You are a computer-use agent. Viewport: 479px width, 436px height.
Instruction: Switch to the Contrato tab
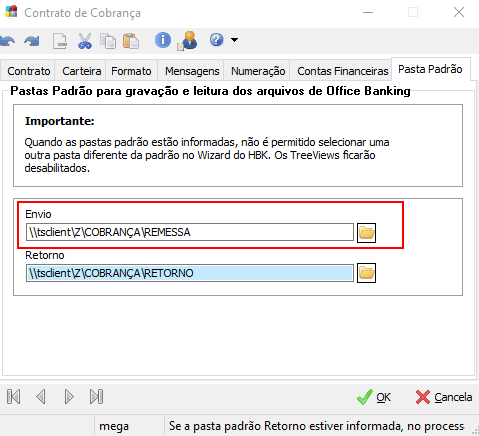(x=29, y=71)
